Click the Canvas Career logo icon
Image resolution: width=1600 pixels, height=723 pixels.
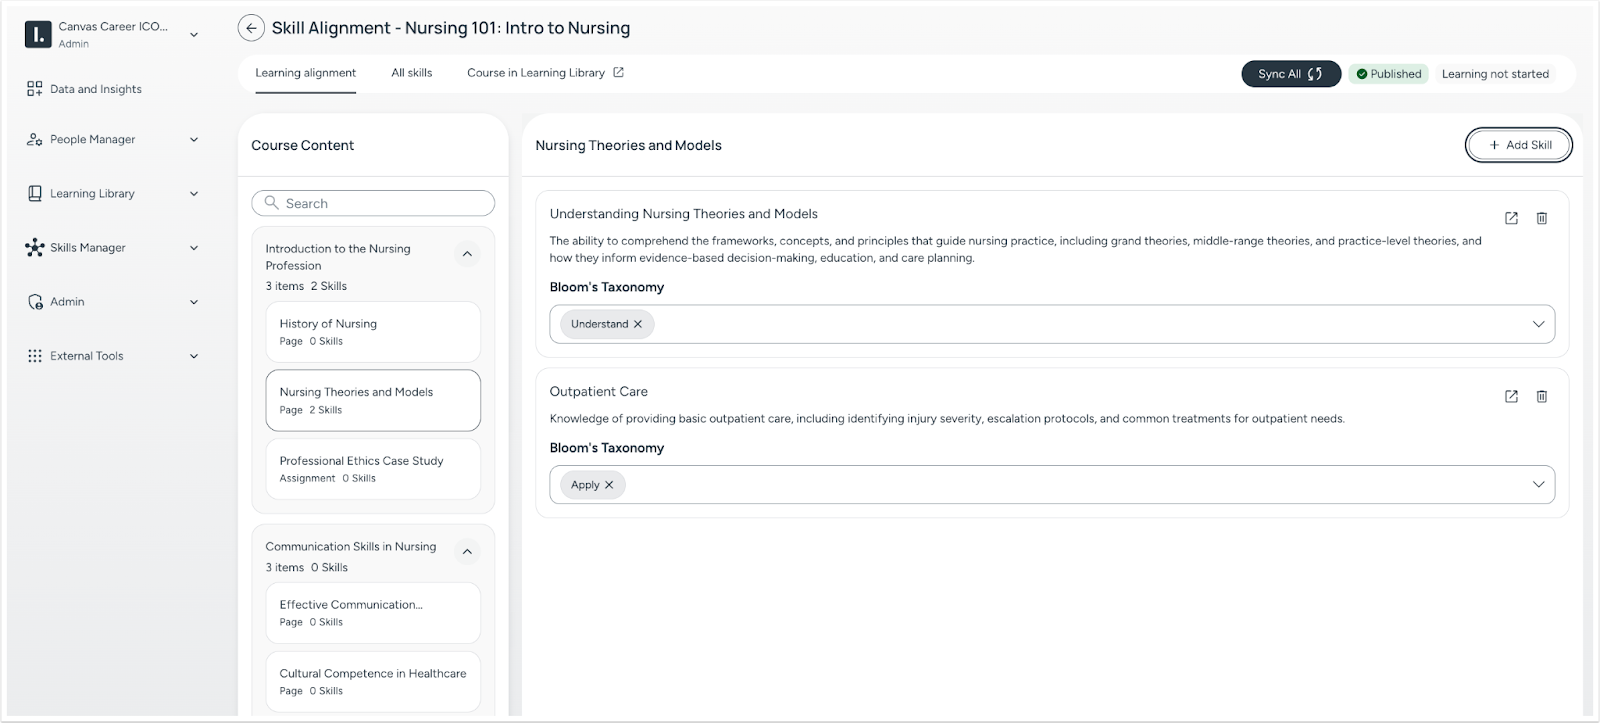point(37,34)
